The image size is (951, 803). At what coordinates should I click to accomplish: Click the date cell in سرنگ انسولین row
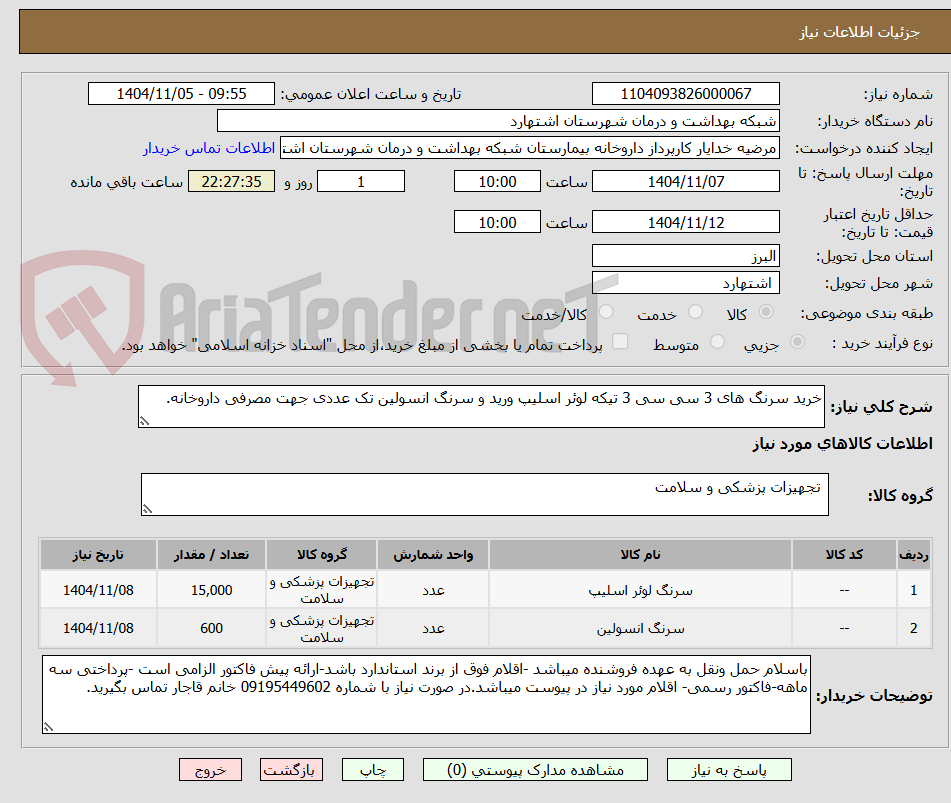click(98, 628)
